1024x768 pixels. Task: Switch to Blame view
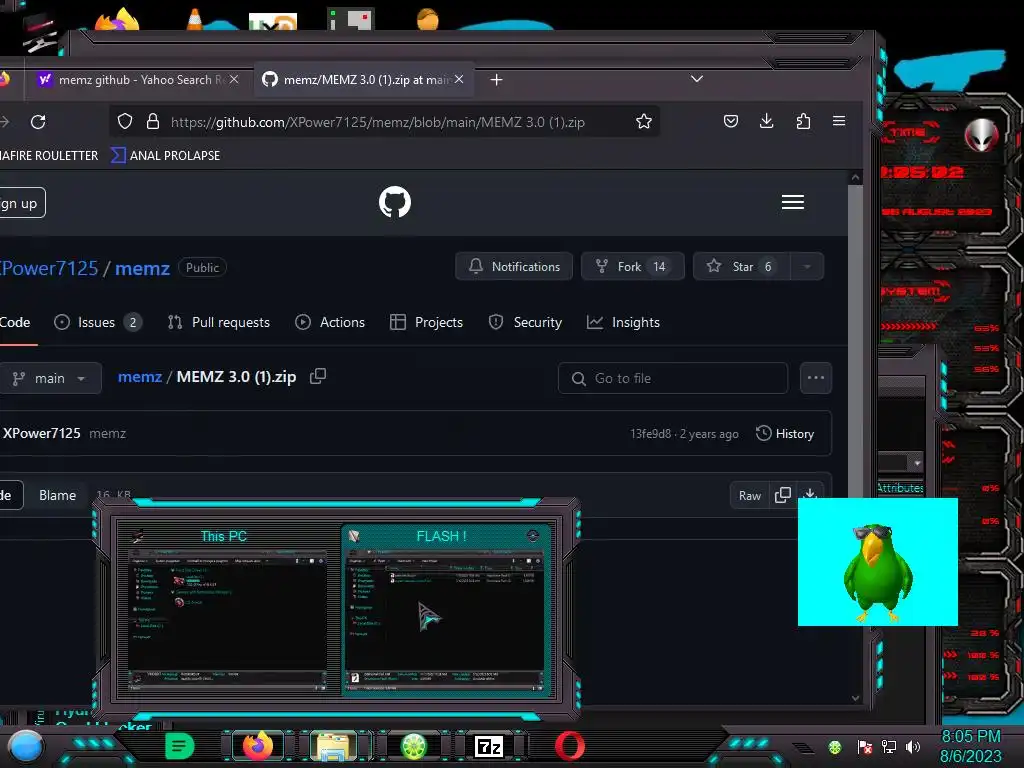[x=57, y=496]
